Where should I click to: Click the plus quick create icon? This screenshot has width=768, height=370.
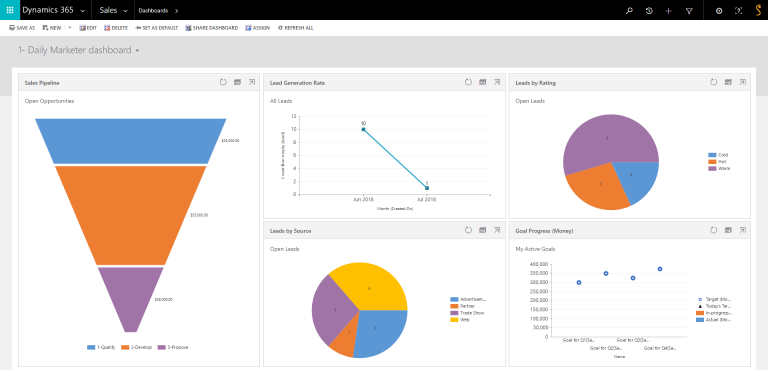pyautogui.click(x=669, y=10)
